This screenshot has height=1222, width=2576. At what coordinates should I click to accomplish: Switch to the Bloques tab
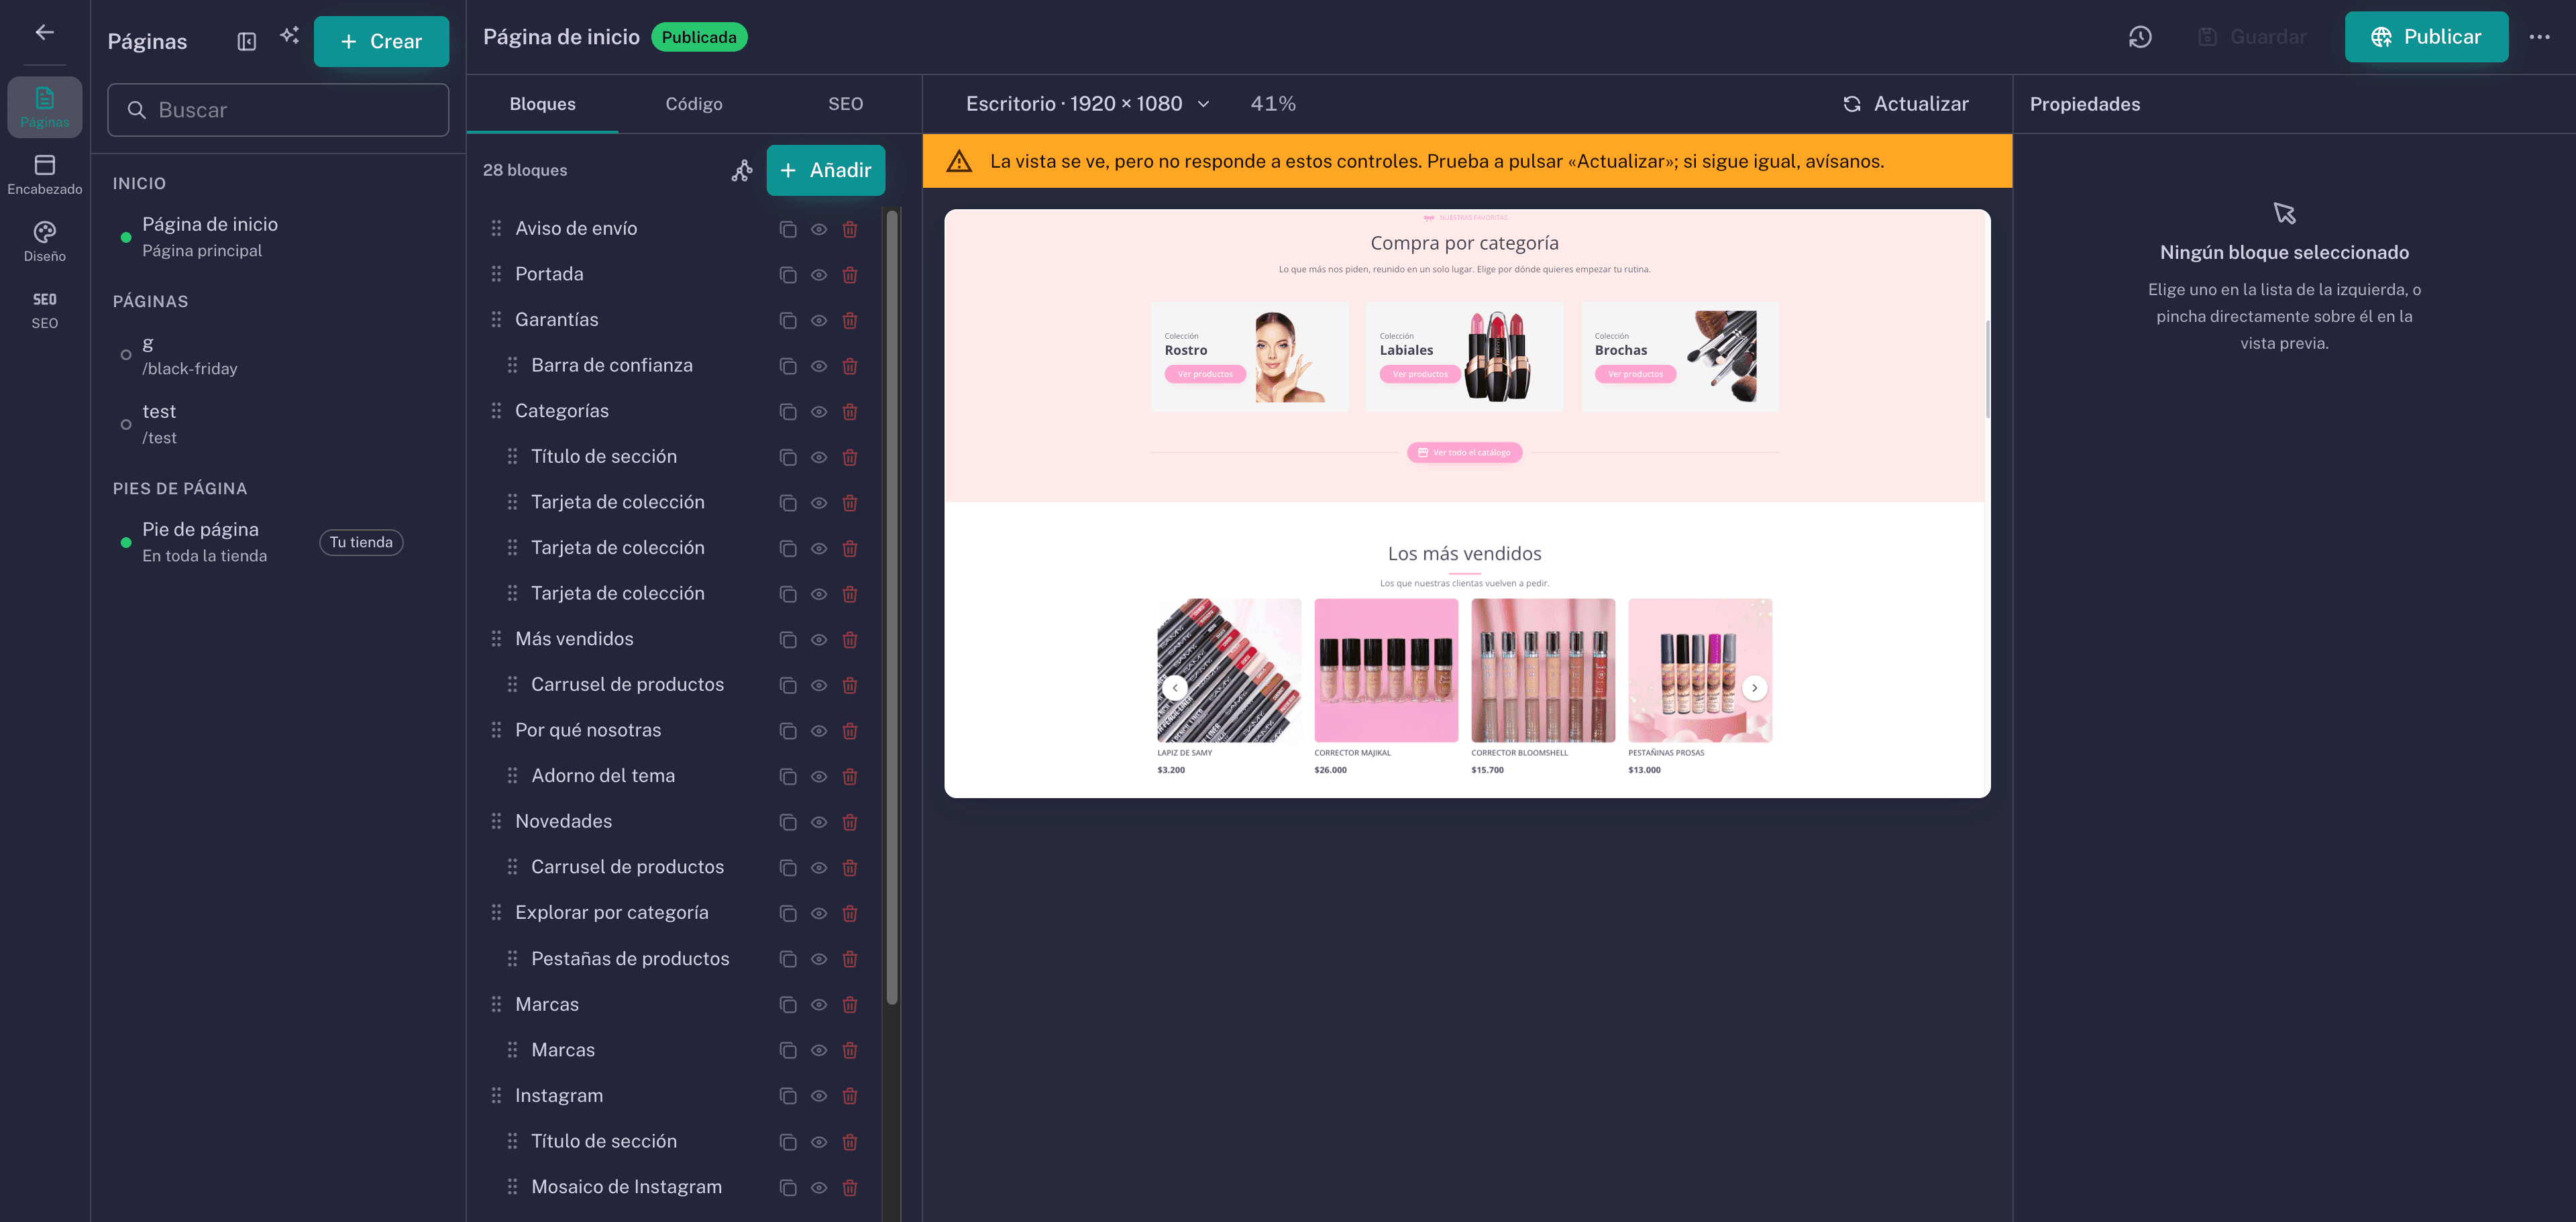[542, 104]
